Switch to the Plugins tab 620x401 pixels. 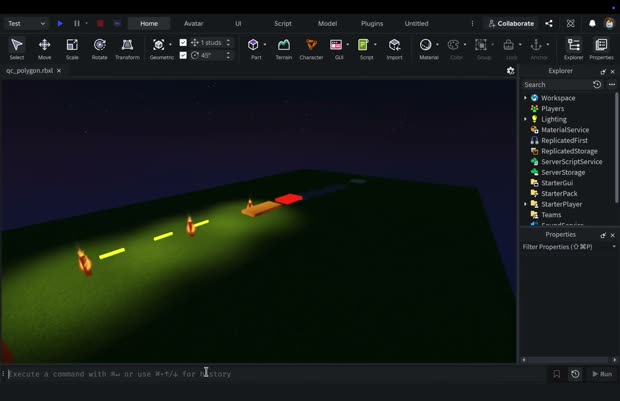click(x=372, y=23)
